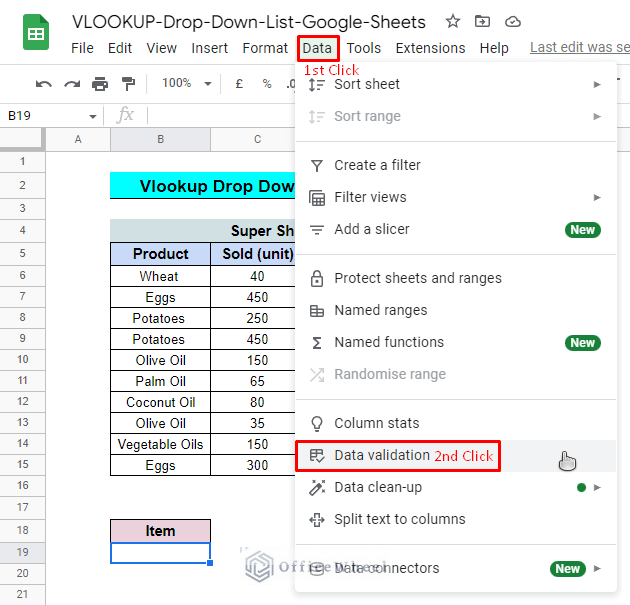Select the empty cell under Item

tap(160, 553)
